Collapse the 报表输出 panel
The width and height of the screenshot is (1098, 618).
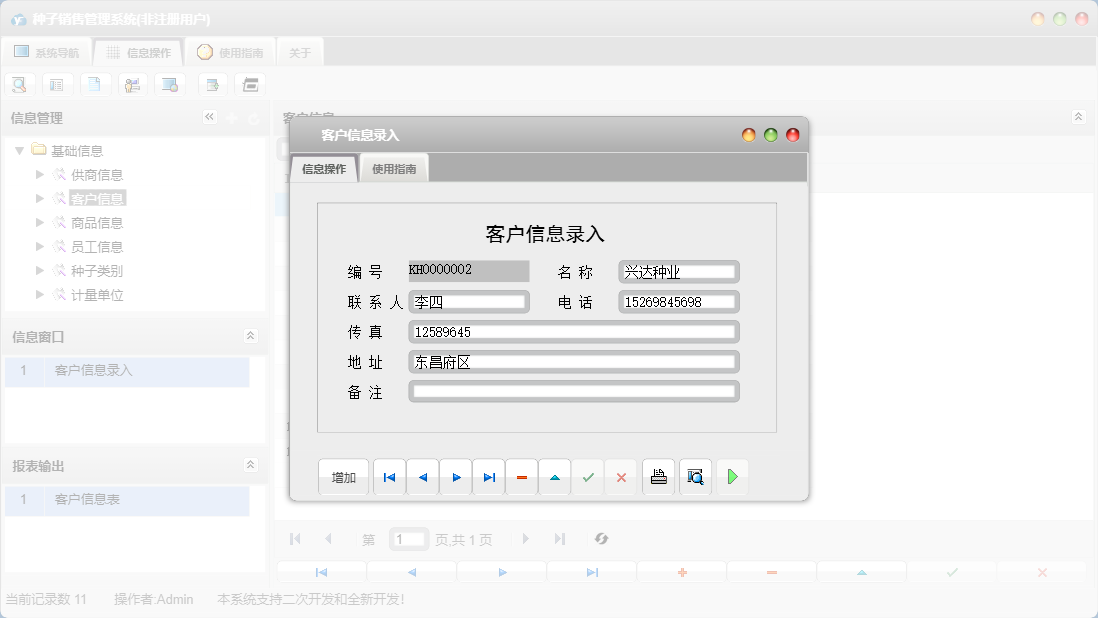point(253,465)
